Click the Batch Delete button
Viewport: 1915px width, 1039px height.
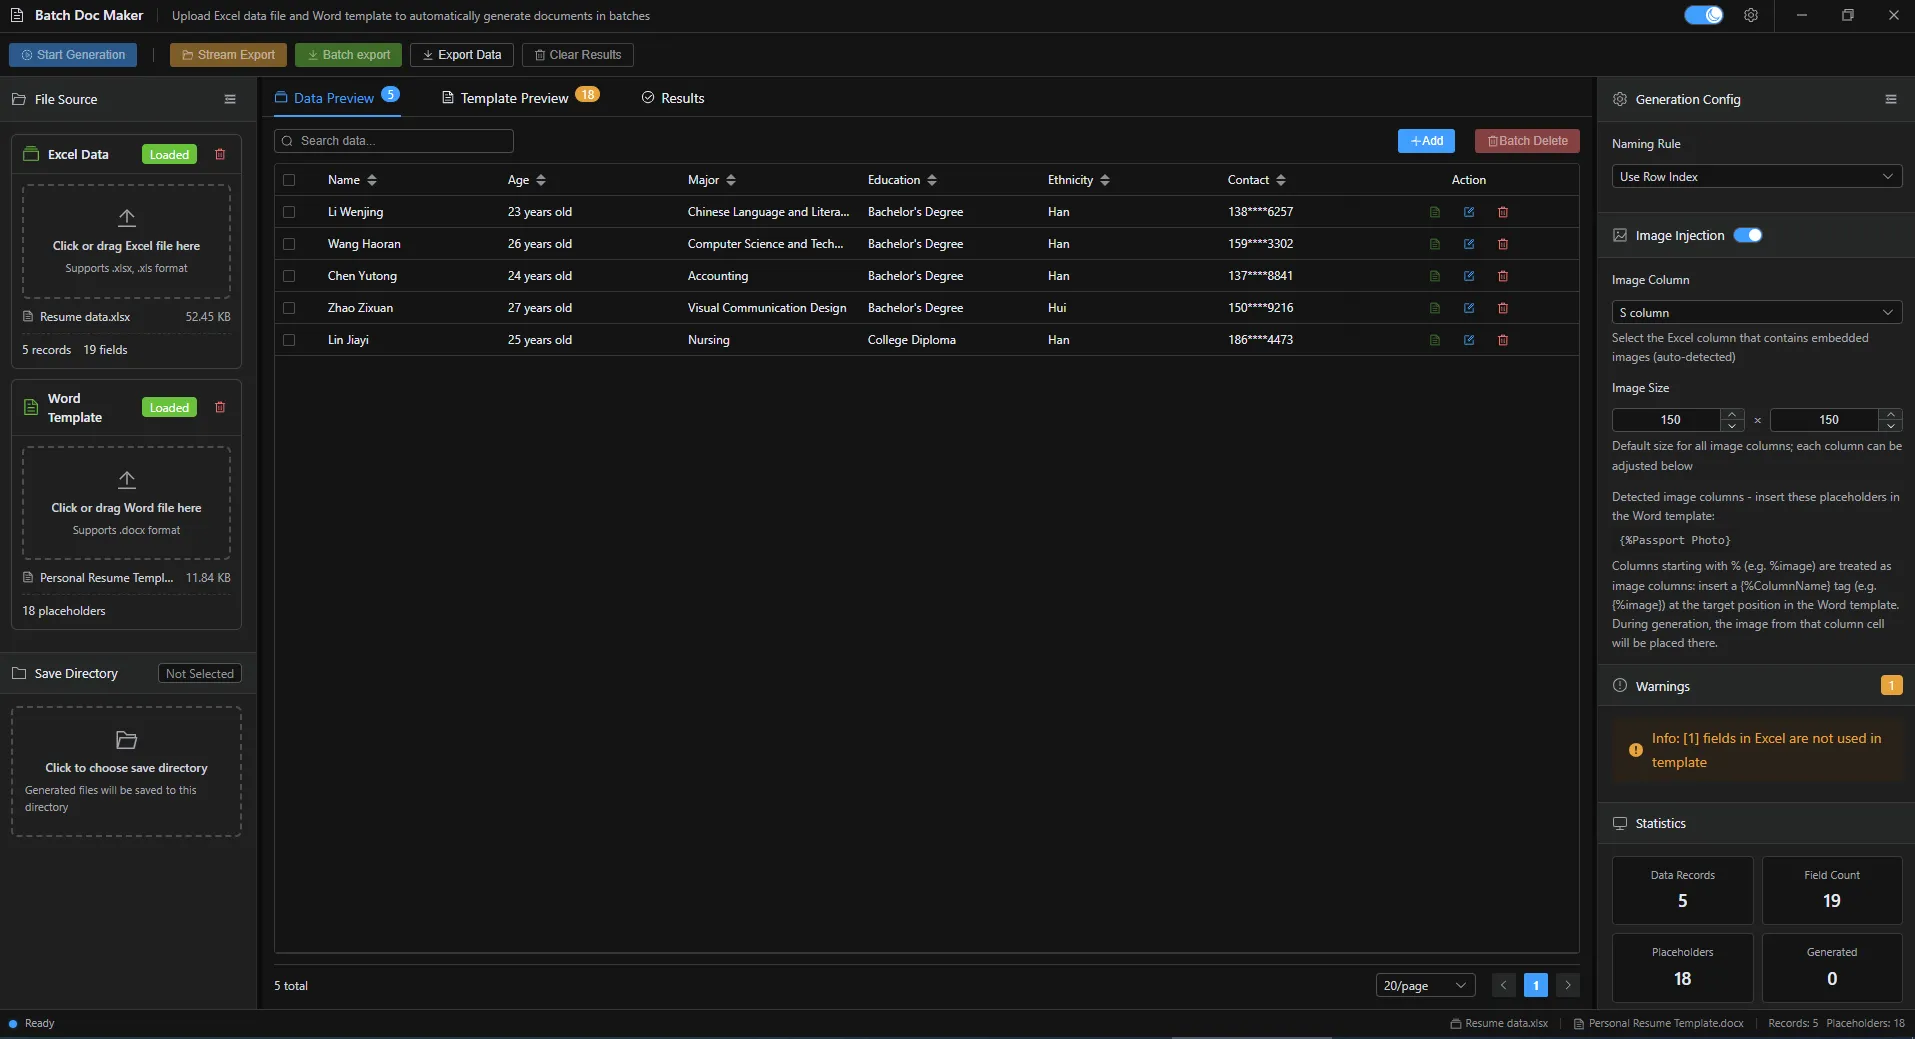[1527, 141]
